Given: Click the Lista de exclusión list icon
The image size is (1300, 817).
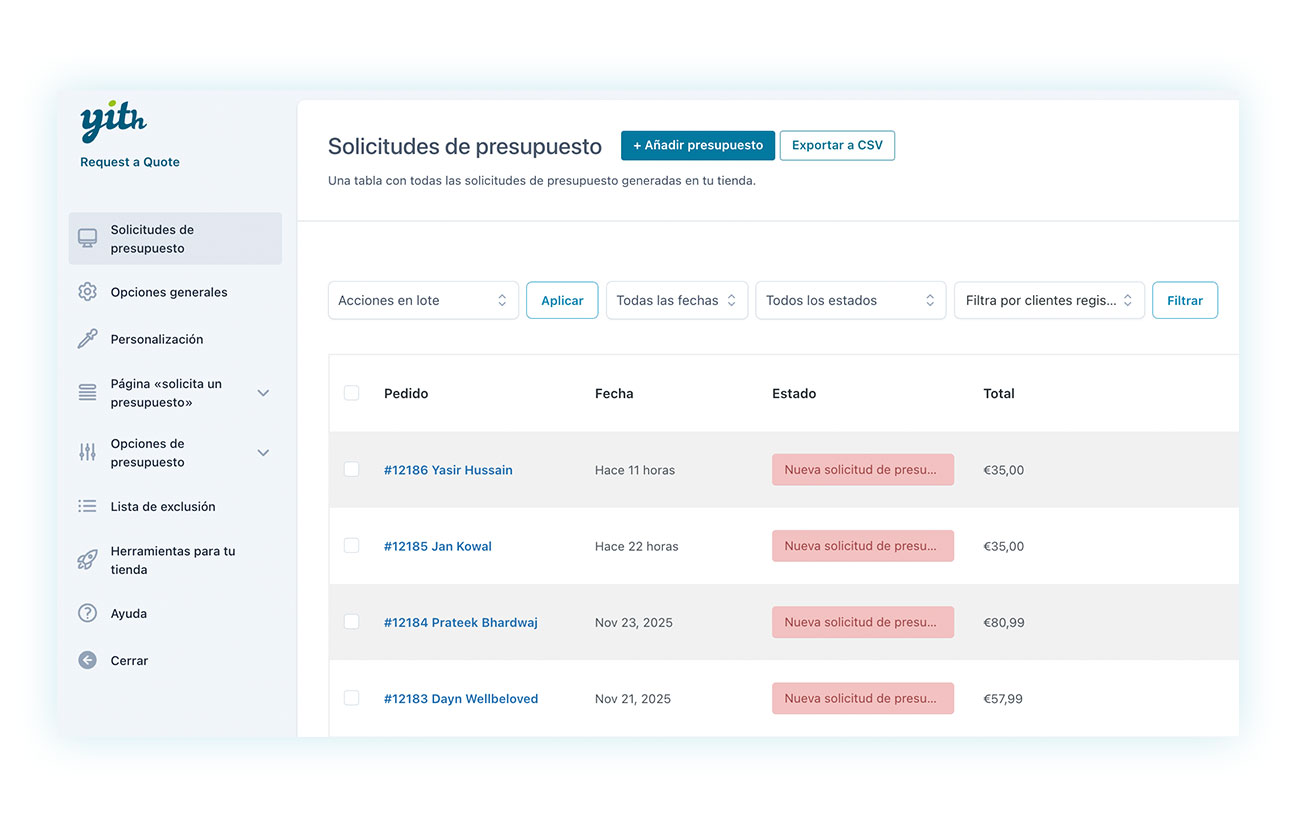Looking at the screenshot, I should tap(88, 507).
